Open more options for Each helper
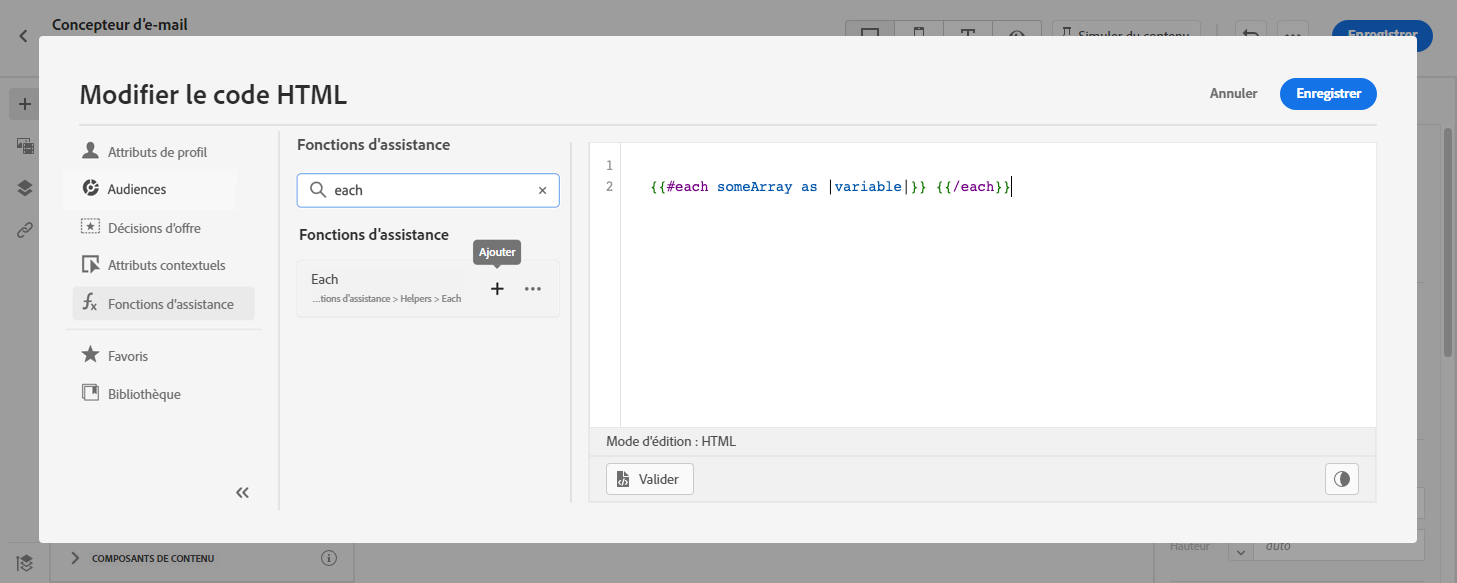 pos(533,289)
